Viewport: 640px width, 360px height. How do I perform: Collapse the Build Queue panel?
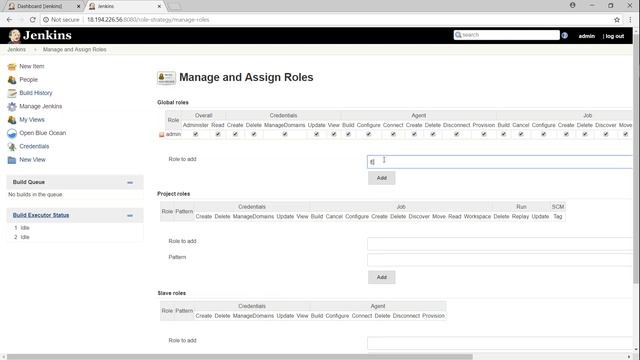tap(130, 182)
